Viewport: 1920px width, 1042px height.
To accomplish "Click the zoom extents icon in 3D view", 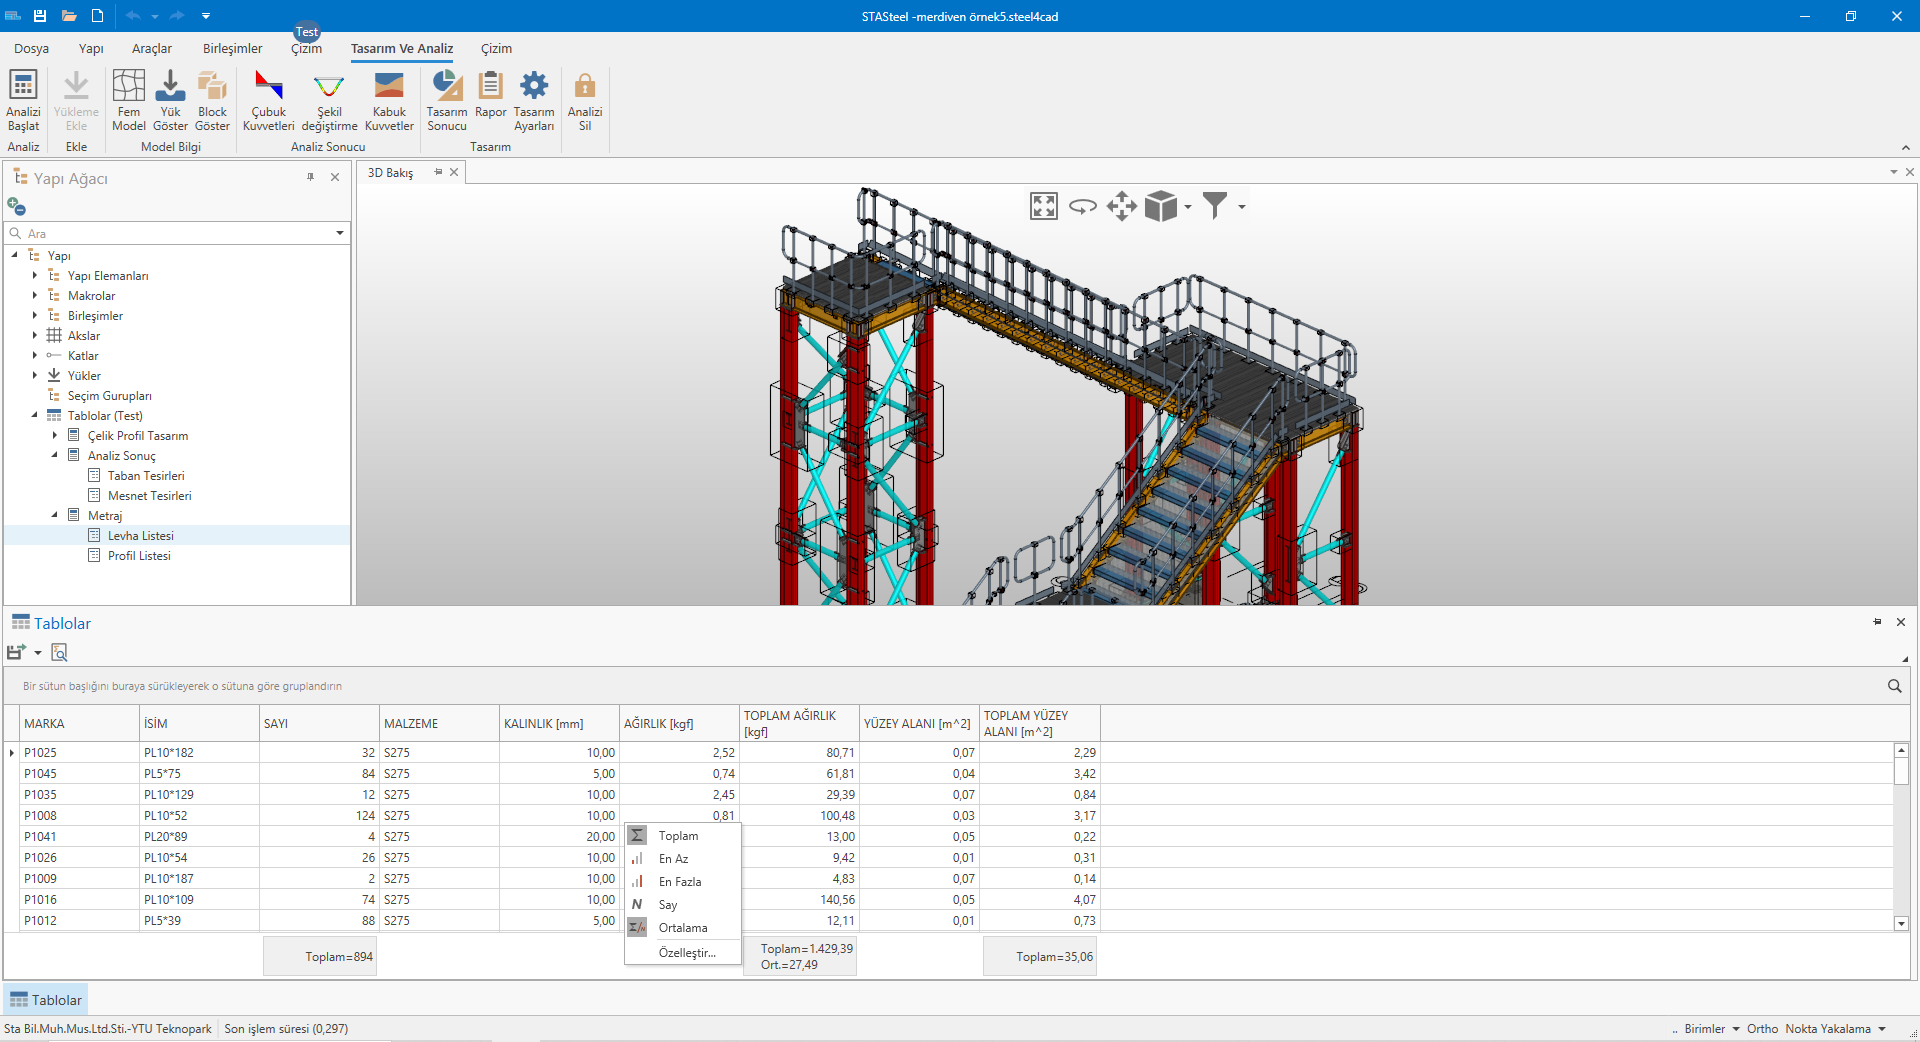I will [x=1043, y=207].
